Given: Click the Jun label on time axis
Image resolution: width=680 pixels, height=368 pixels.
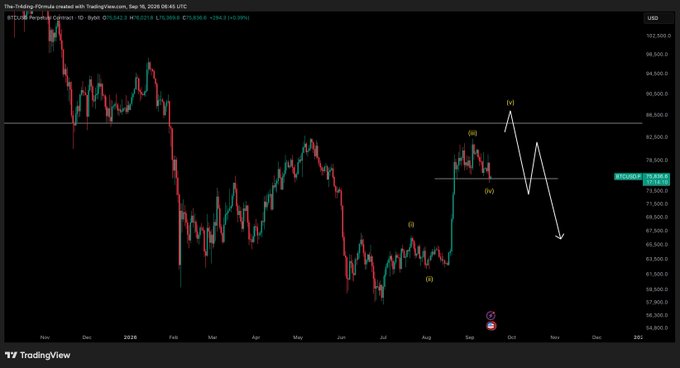Looking at the screenshot, I should (342, 337).
